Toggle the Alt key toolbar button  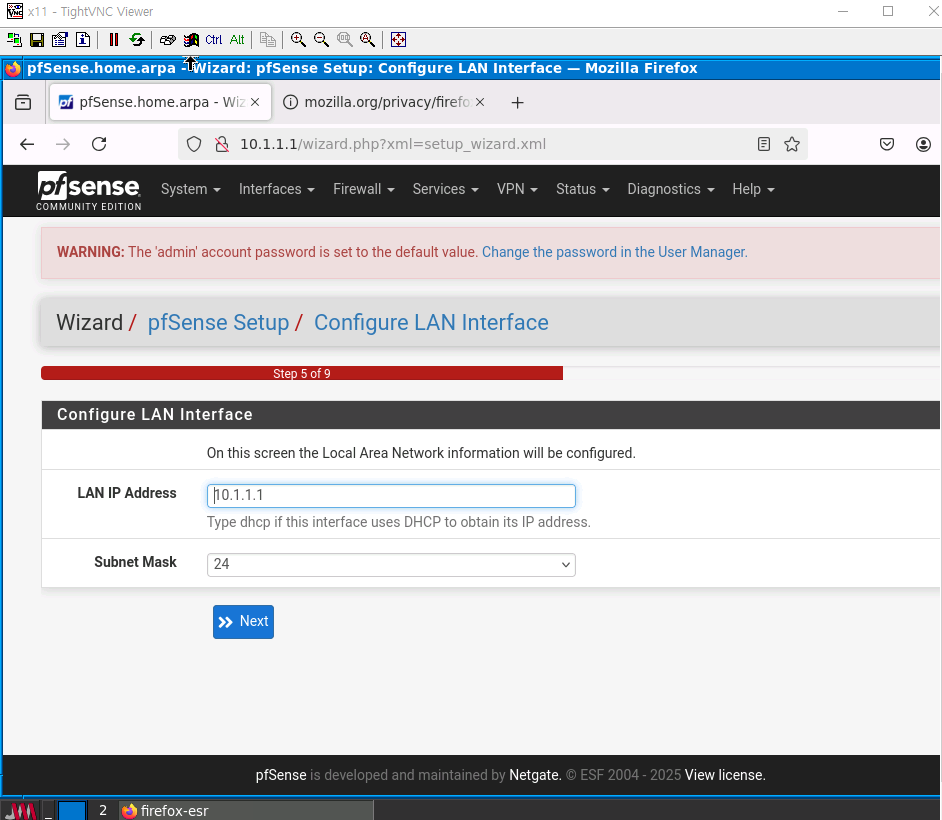click(237, 40)
